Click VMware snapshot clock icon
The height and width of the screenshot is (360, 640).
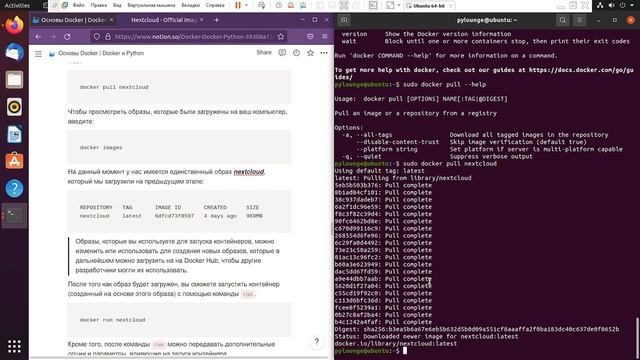(x=278, y=5)
